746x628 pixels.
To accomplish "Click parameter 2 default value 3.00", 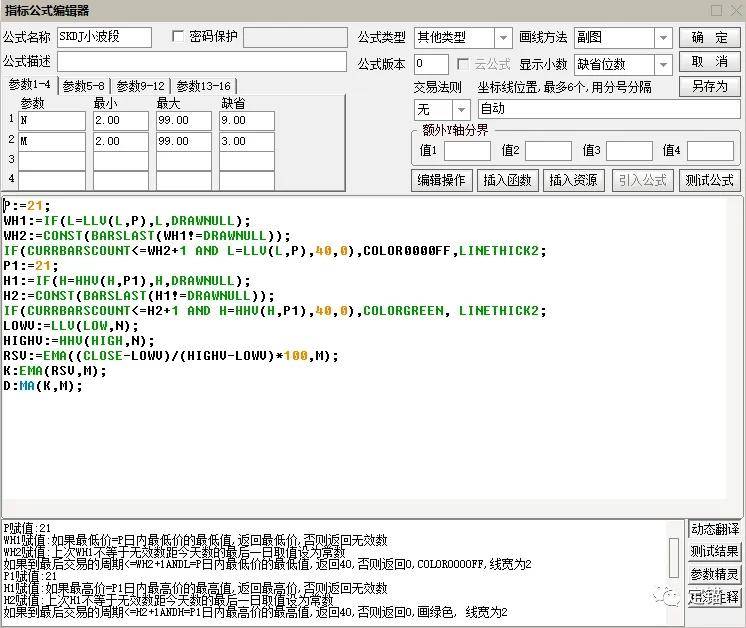I will pyautogui.click(x=247, y=142).
